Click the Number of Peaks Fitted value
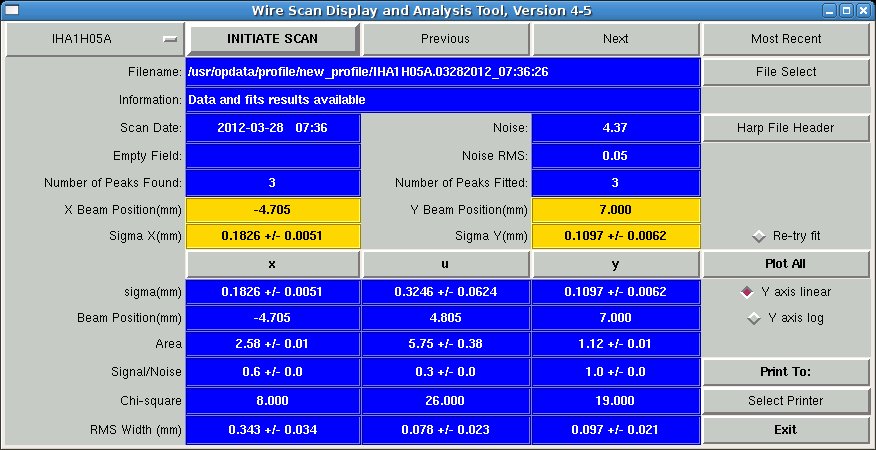The width and height of the screenshot is (876, 450). point(616,183)
